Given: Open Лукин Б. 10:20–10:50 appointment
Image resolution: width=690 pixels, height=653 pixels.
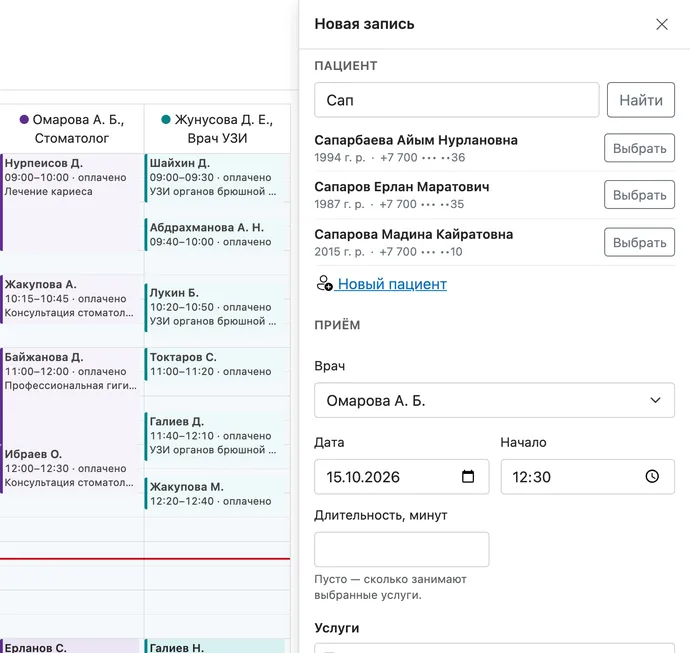Looking at the screenshot, I should [x=217, y=308].
